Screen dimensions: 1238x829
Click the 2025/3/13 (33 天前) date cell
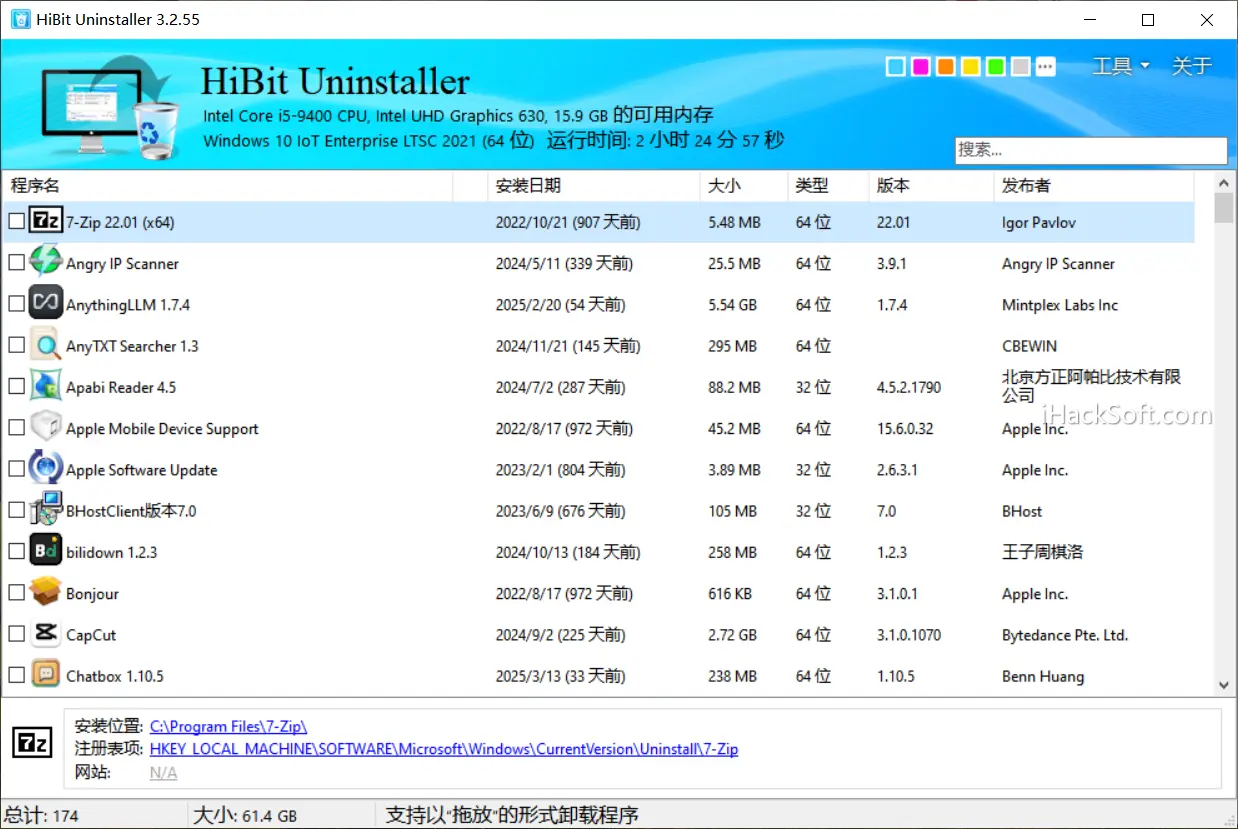coord(560,676)
